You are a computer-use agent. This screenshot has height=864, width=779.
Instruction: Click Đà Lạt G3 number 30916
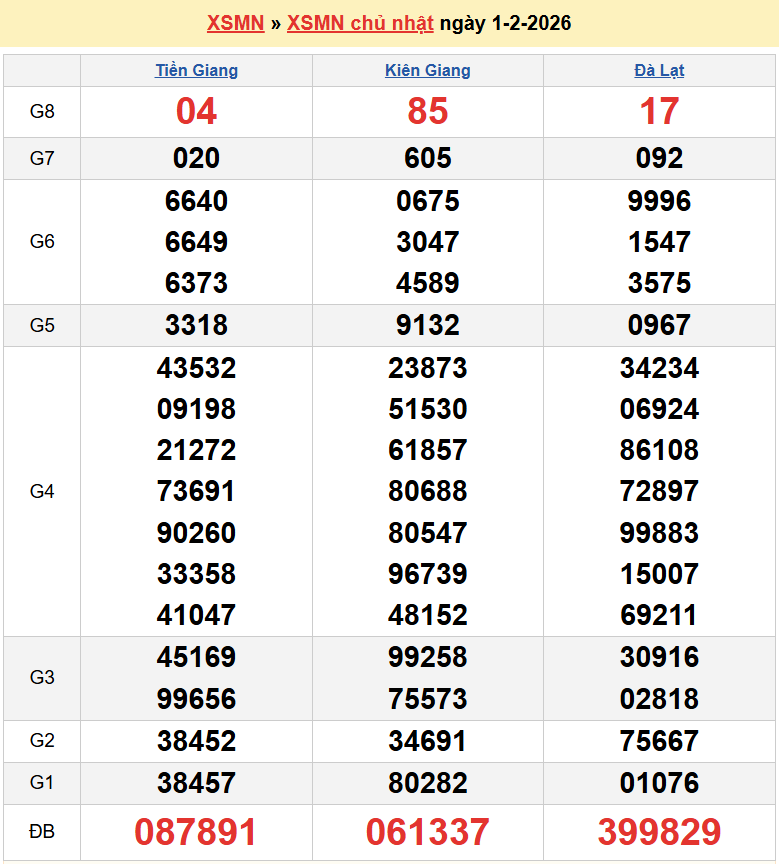point(659,657)
